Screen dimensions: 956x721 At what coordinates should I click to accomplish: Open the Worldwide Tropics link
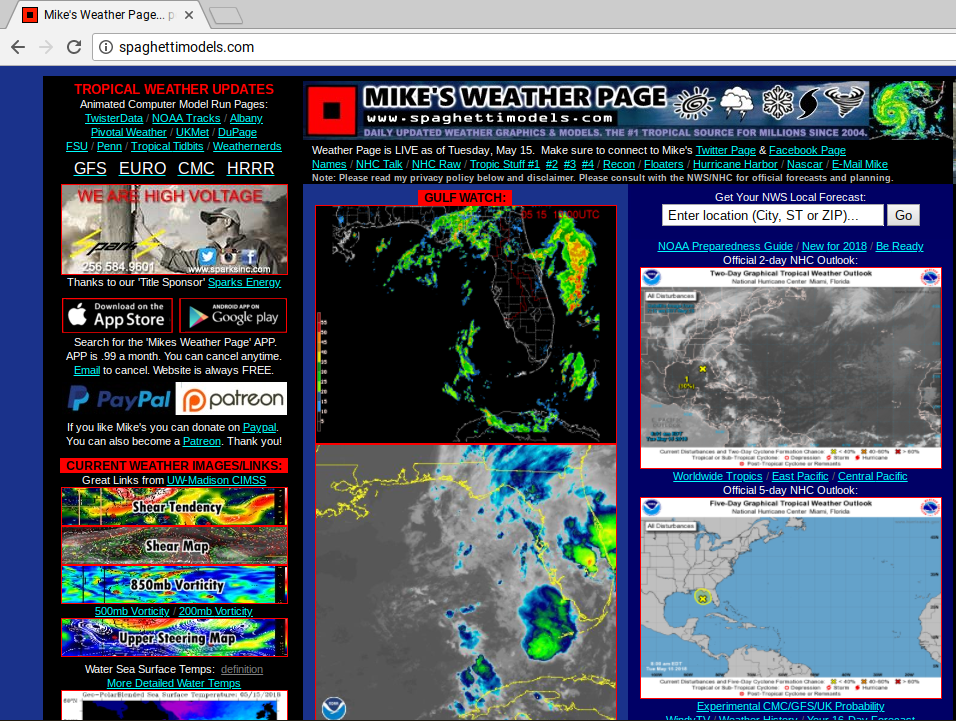[718, 476]
